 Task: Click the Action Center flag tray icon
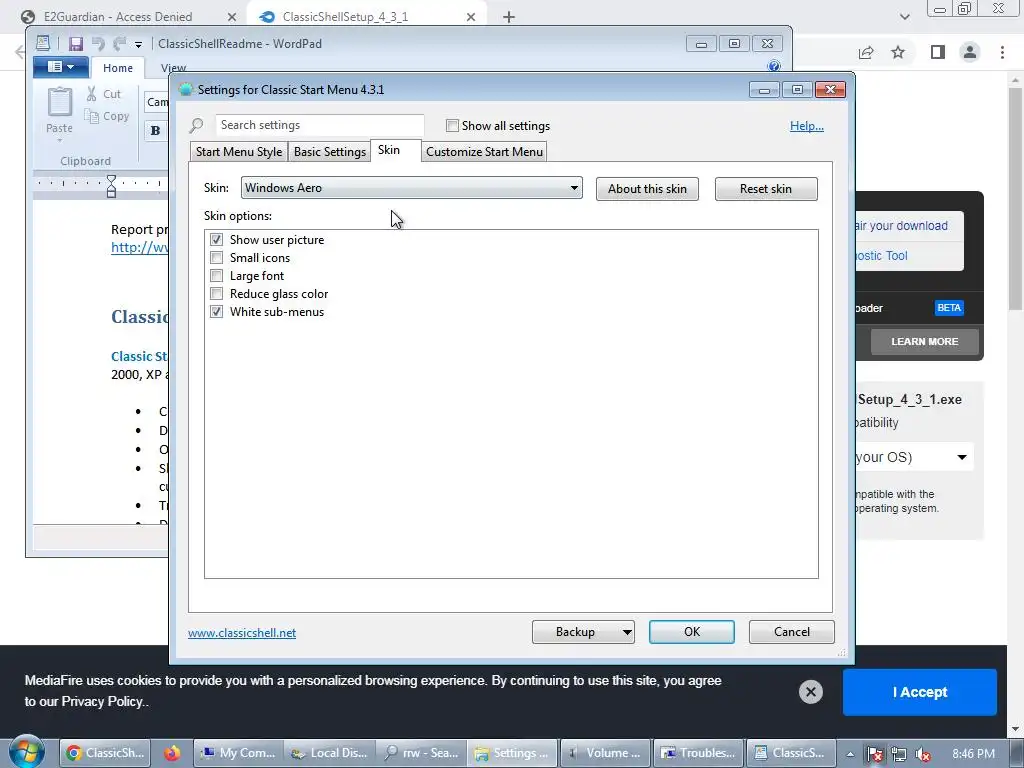(874, 754)
